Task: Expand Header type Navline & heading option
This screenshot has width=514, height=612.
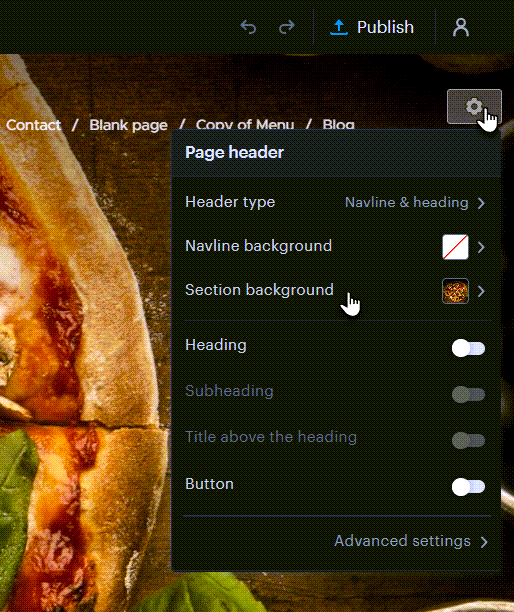Action: [x=414, y=202]
